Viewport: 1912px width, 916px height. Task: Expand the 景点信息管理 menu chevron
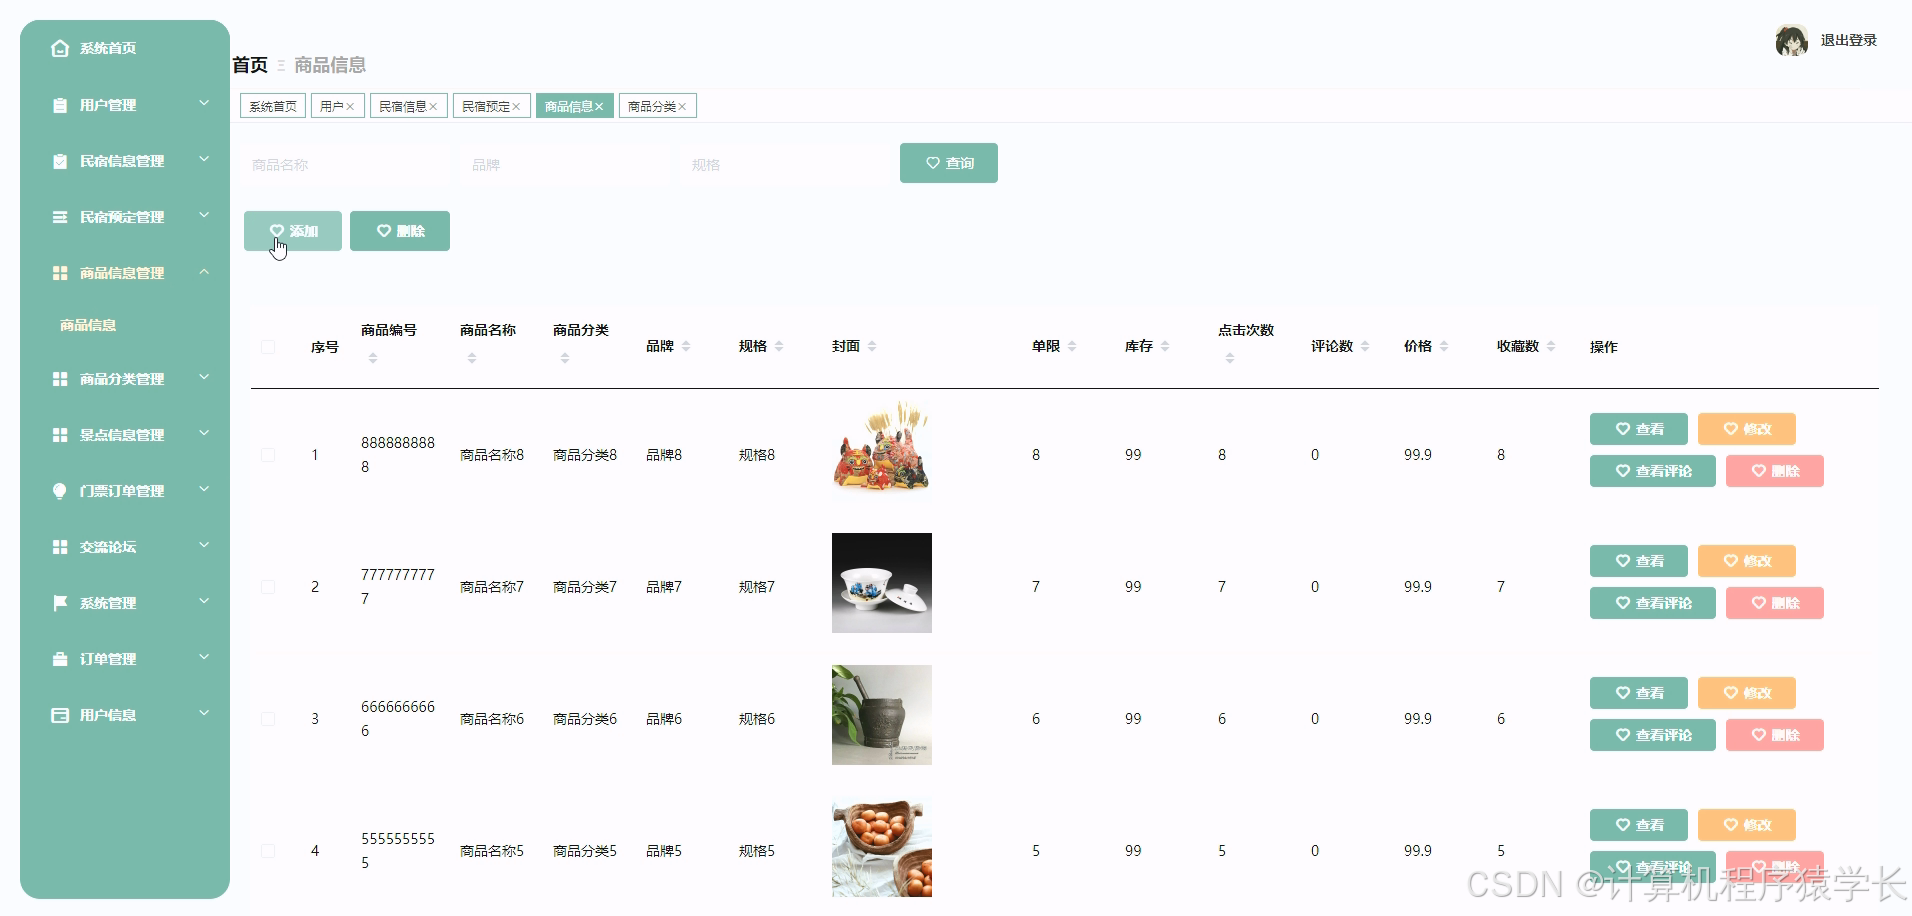[x=204, y=433]
